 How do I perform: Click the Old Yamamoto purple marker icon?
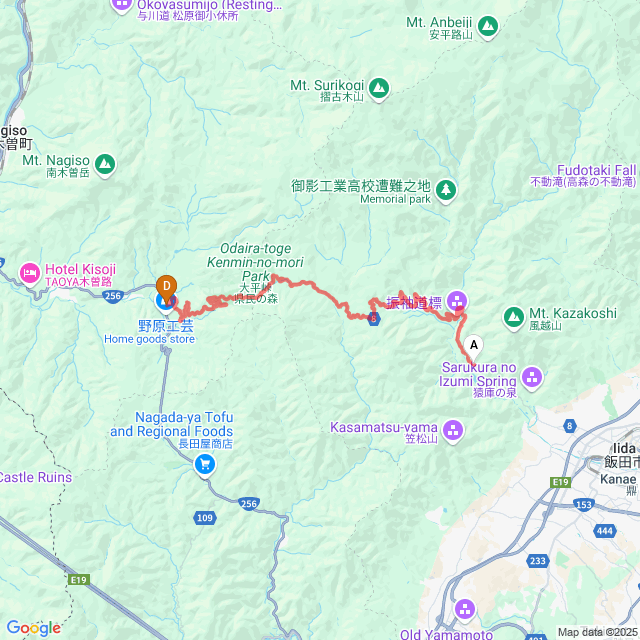click(464, 609)
